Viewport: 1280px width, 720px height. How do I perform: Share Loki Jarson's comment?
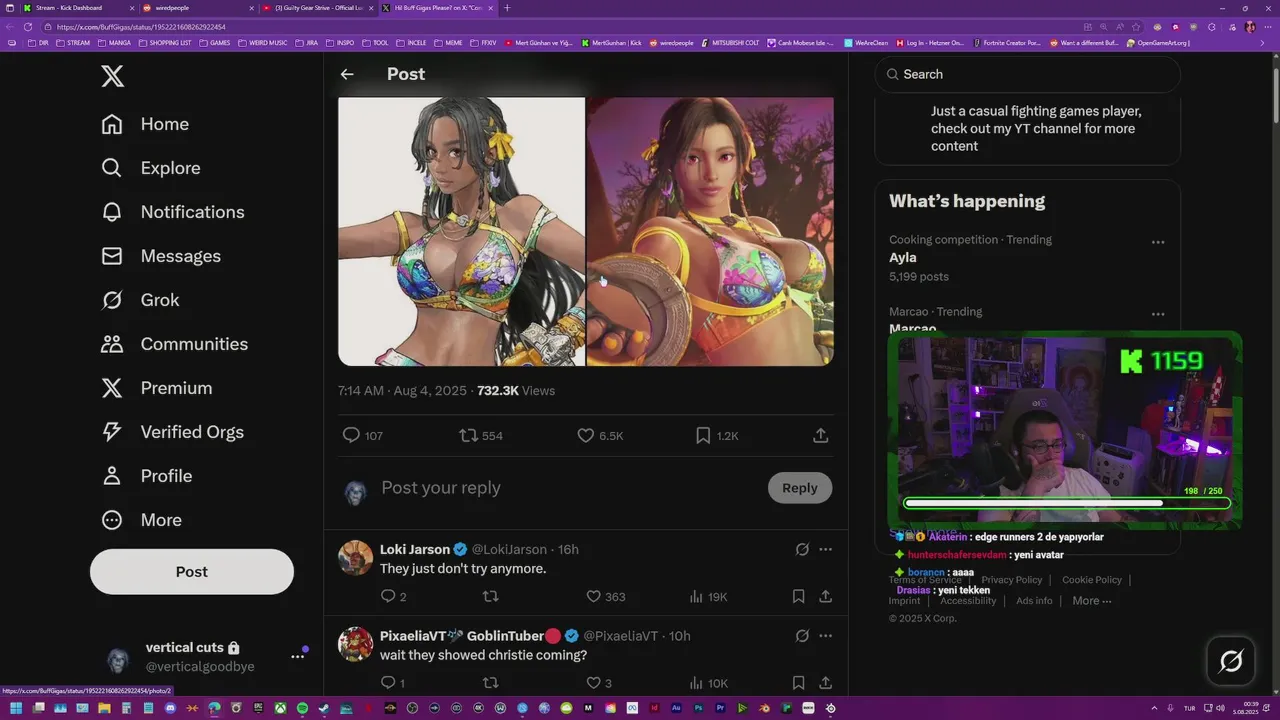[x=825, y=596]
